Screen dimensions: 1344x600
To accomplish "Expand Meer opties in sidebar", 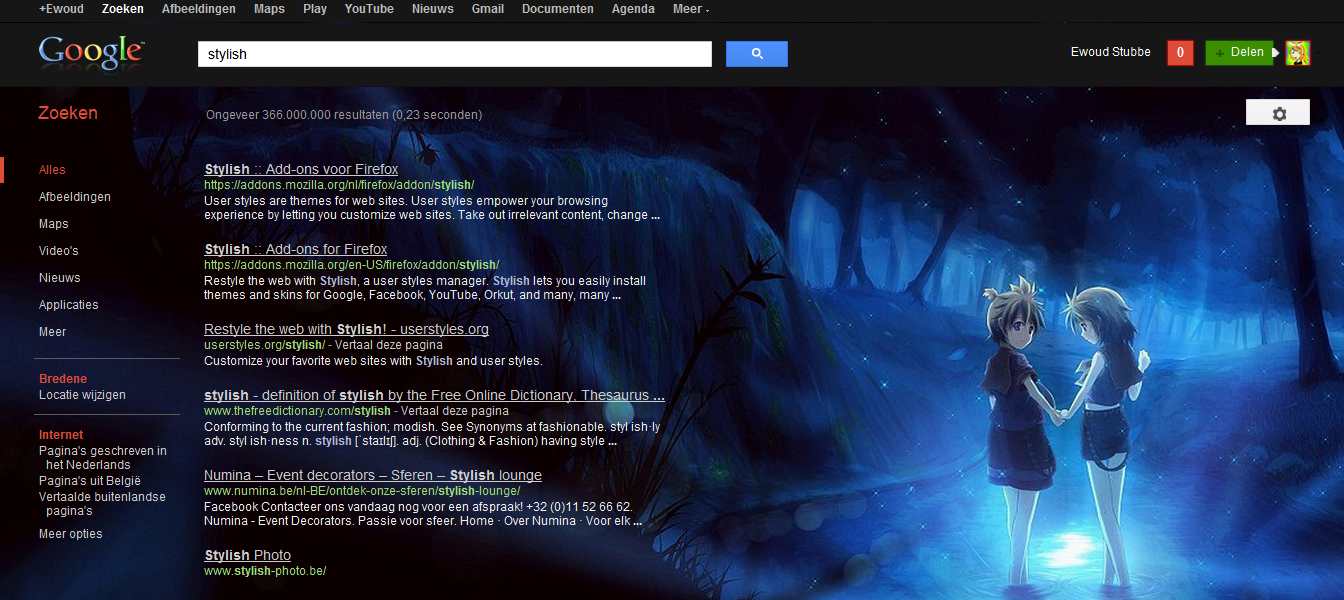I will click(x=71, y=534).
